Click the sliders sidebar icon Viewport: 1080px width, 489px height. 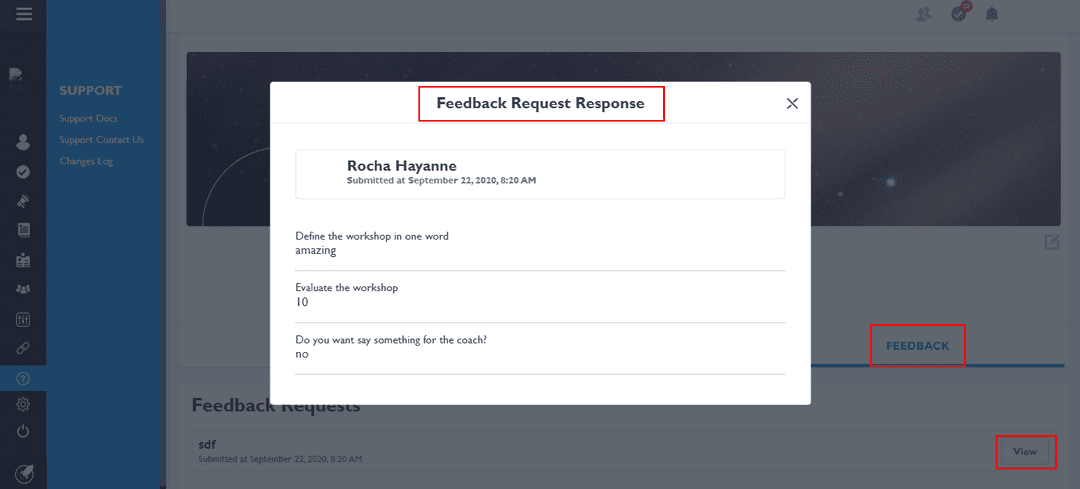pyautogui.click(x=23, y=320)
